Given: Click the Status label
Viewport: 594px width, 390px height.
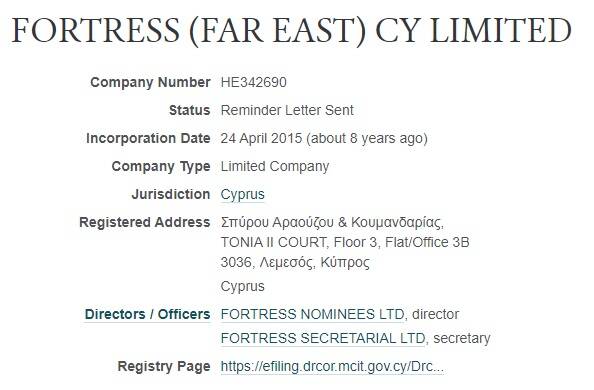Looking at the screenshot, I should [189, 110].
